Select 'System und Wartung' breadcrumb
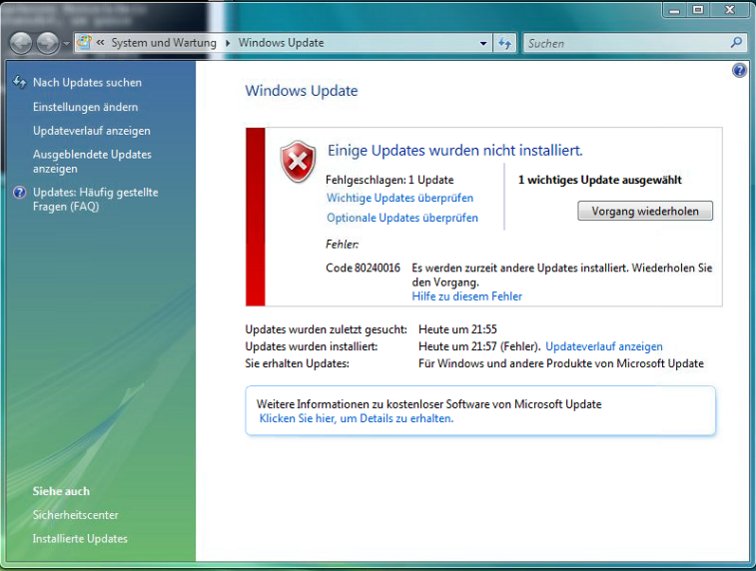Viewport: 756px width, 571px height. (164, 42)
